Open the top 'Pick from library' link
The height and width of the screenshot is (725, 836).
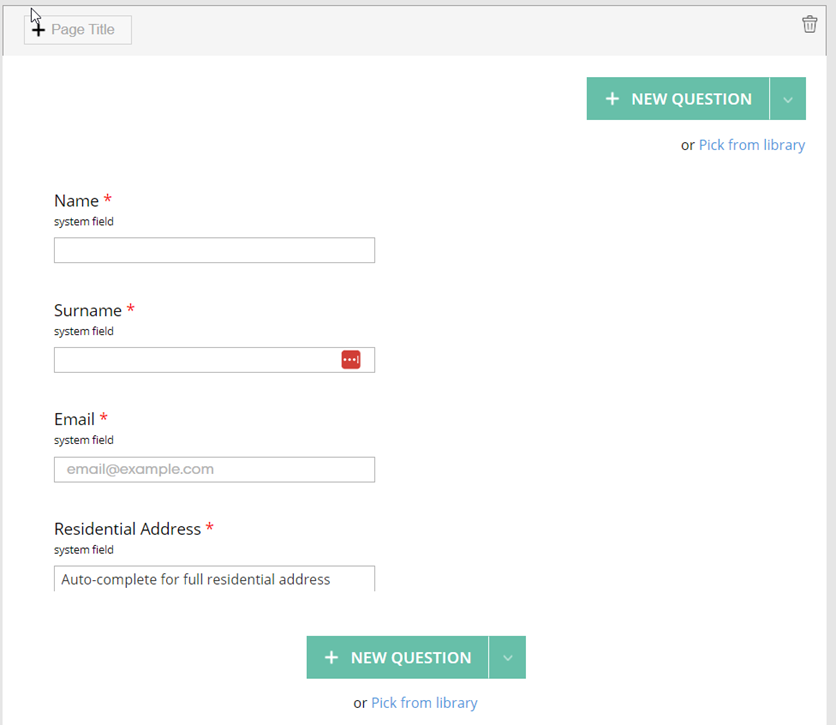(752, 145)
